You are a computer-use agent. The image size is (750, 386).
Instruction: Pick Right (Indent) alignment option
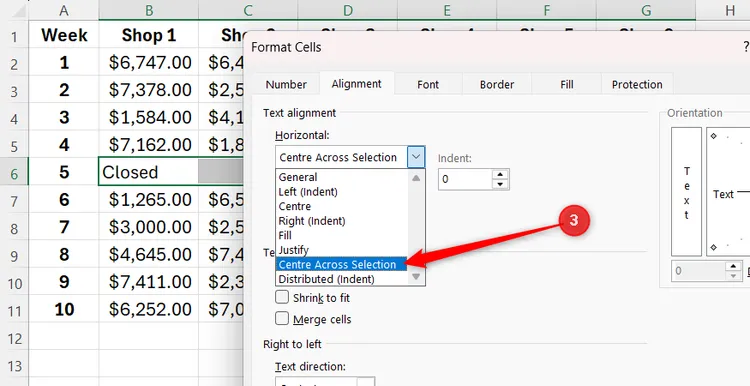click(342, 221)
